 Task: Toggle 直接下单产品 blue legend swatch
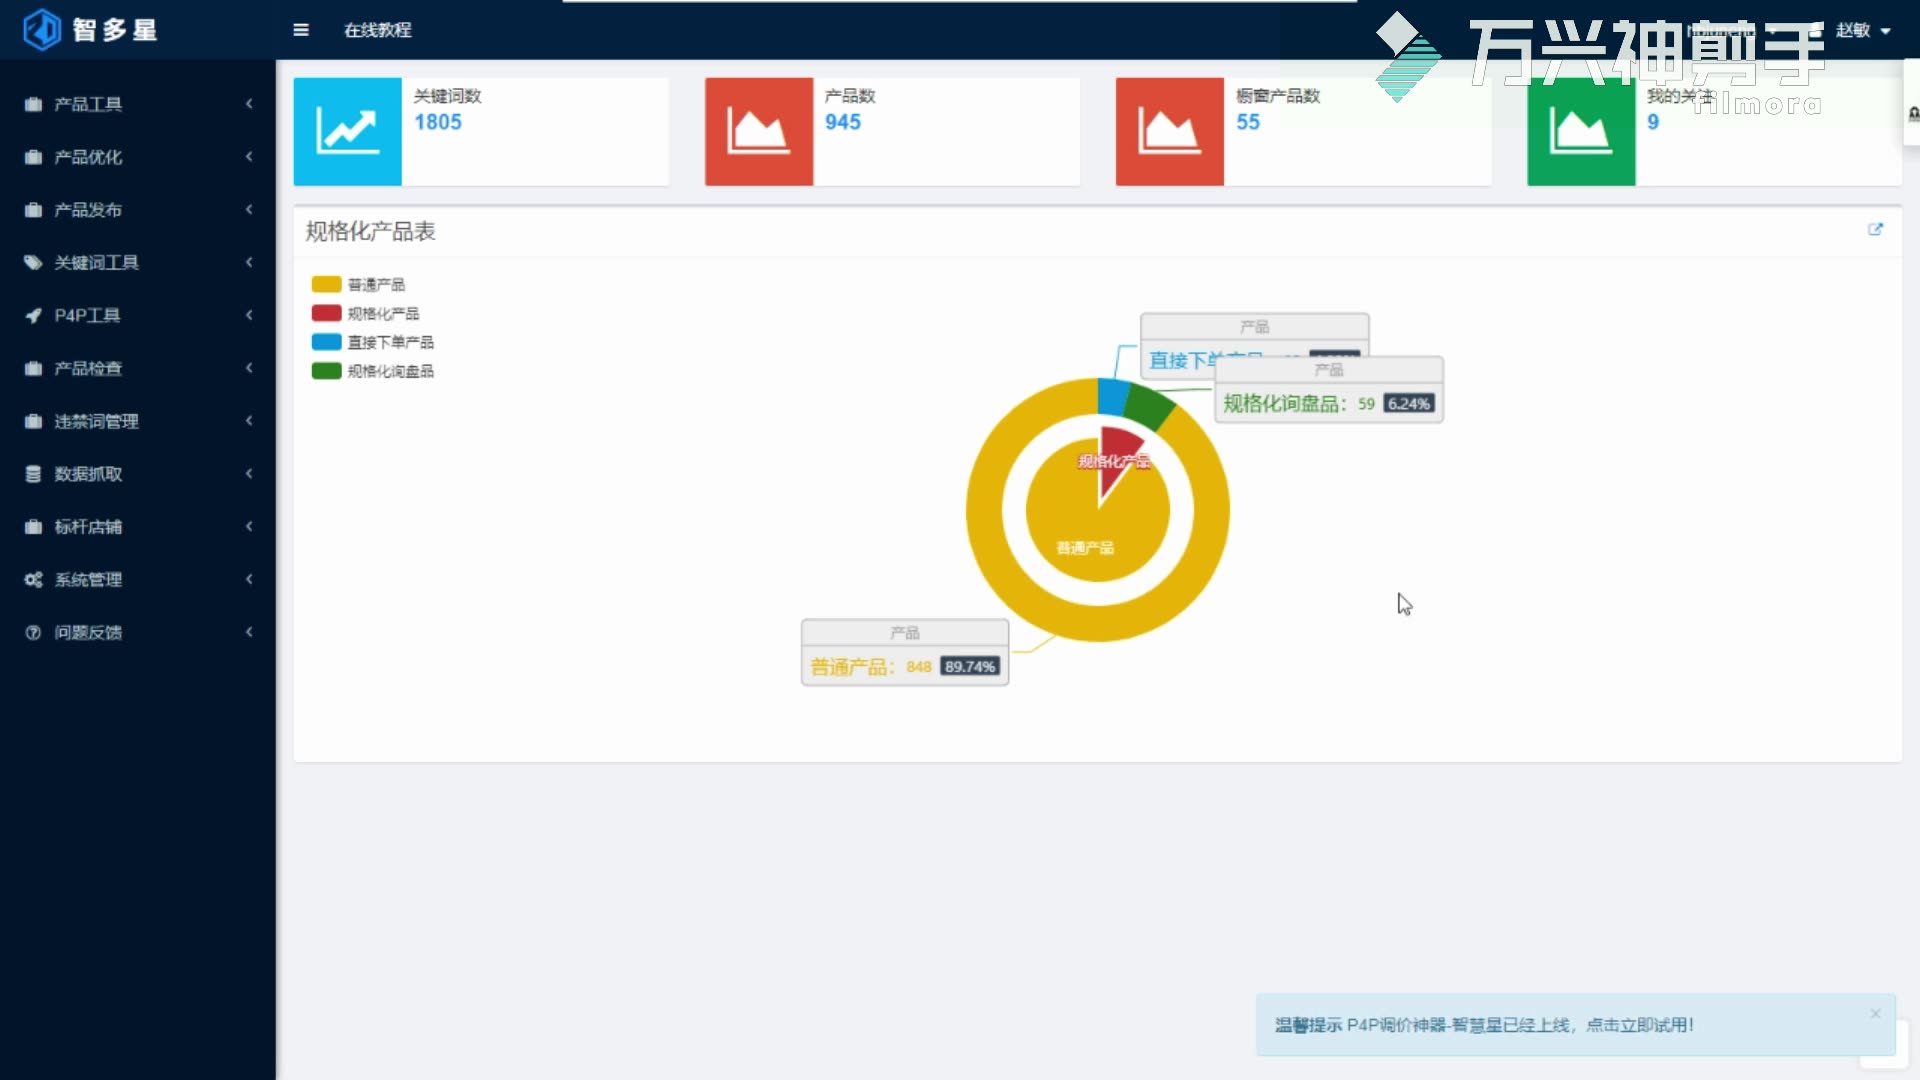tap(326, 342)
